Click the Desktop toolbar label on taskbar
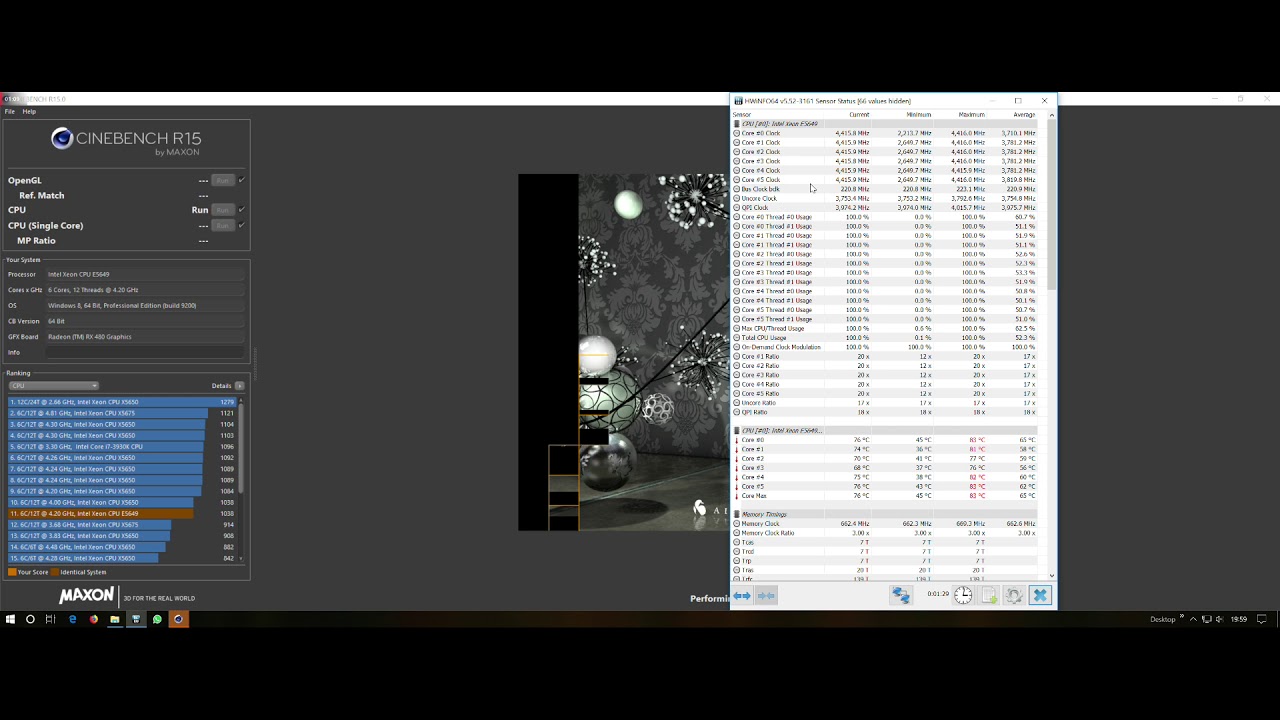The height and width of the screenshot is (720, 1280). (1163, 619)
